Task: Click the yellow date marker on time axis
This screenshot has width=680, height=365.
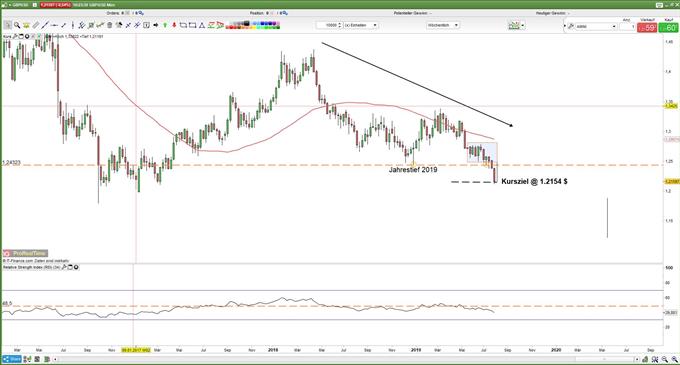Action: [136, 350]
